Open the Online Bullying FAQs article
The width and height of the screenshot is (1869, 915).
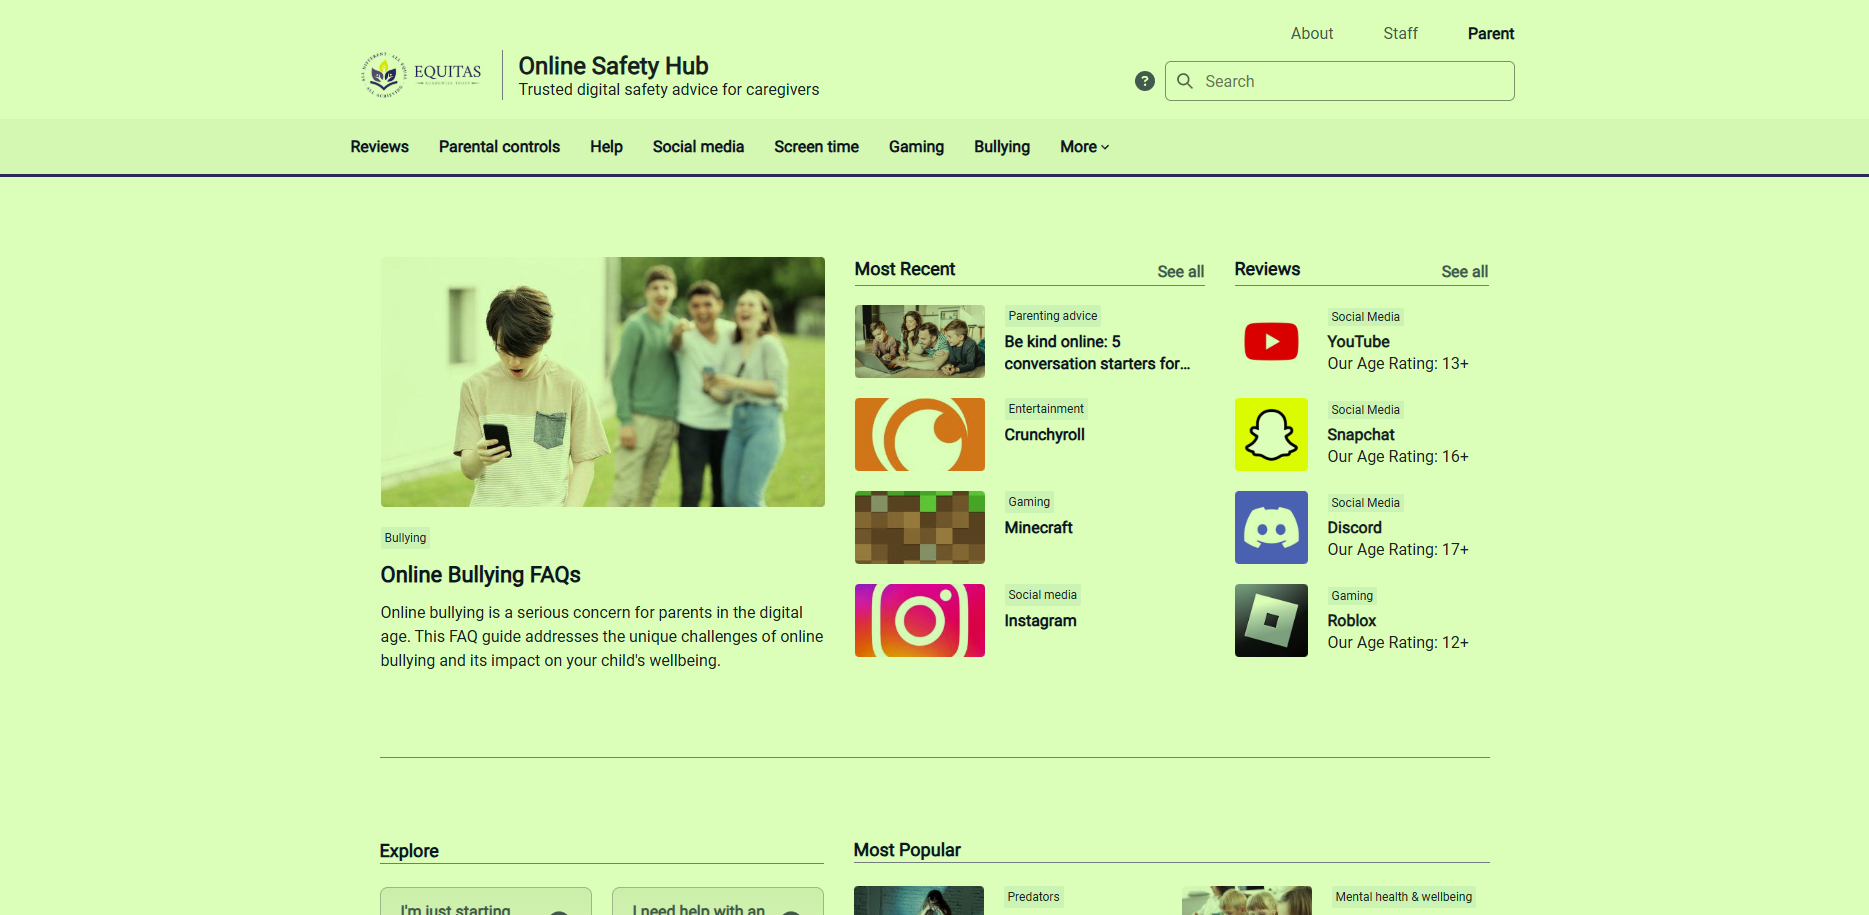(x=480, y=575)
